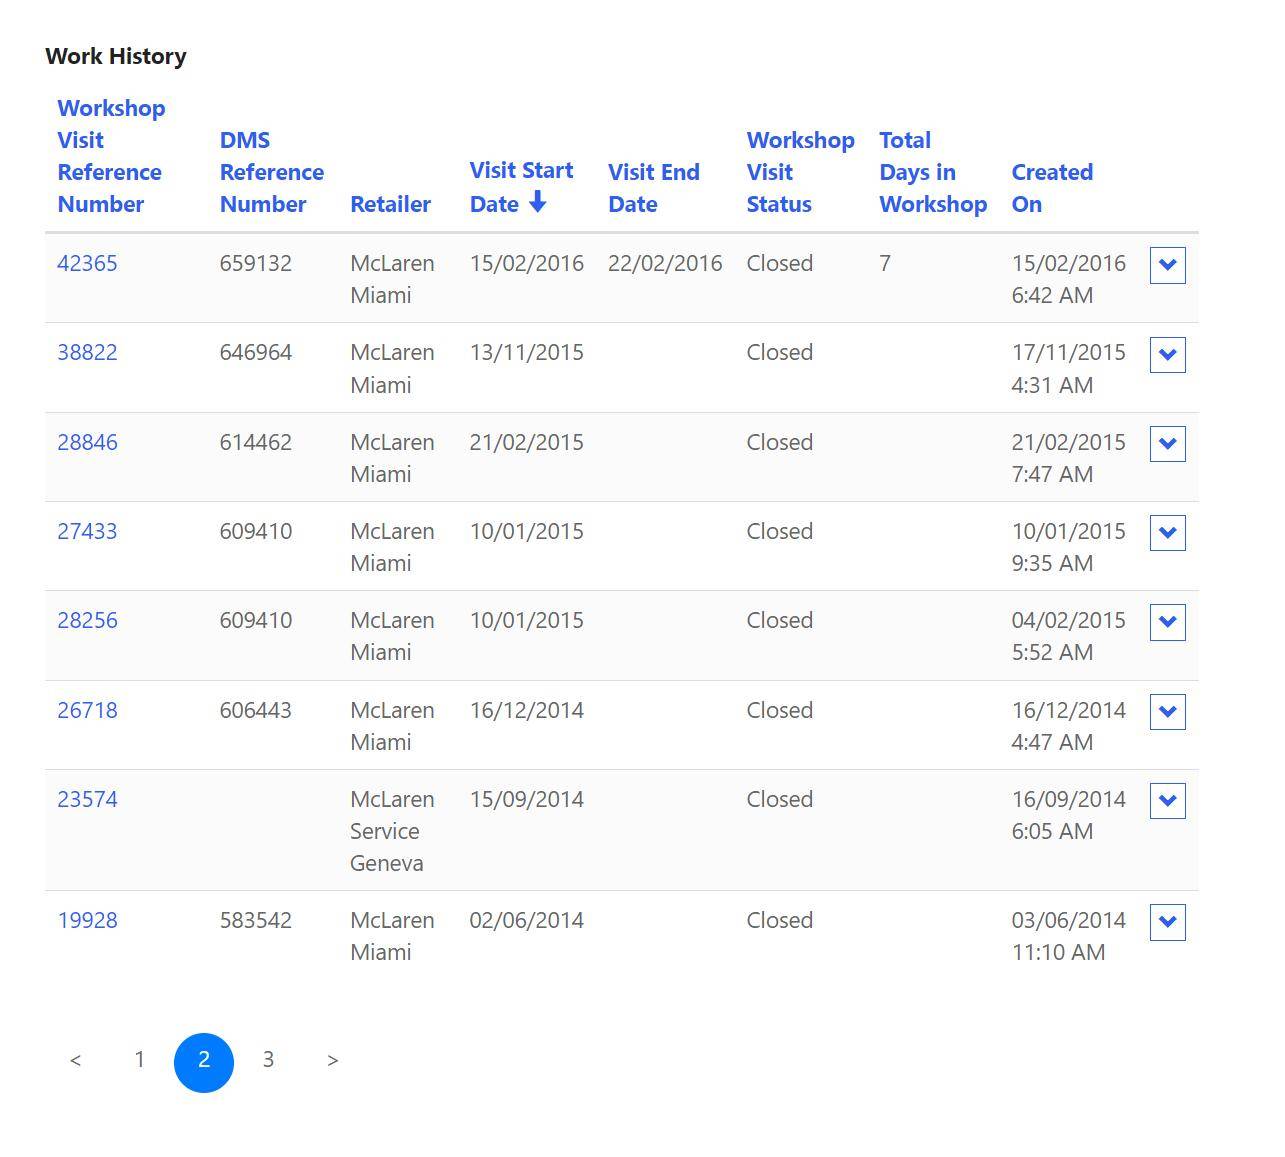Jump to page 3 of results
Image resolution: width=1285 pixels, height=1157 pixels.
[x=268, y=1061]
